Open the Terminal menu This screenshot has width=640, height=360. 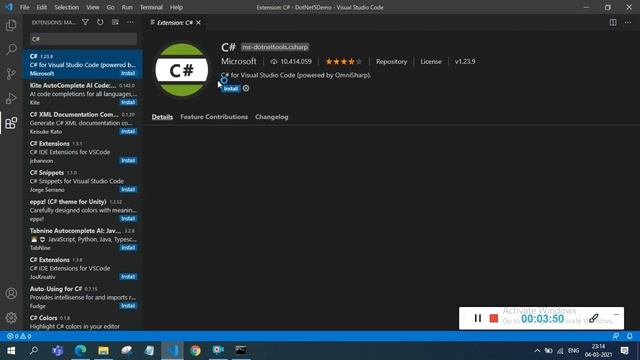tap(151, 7)
